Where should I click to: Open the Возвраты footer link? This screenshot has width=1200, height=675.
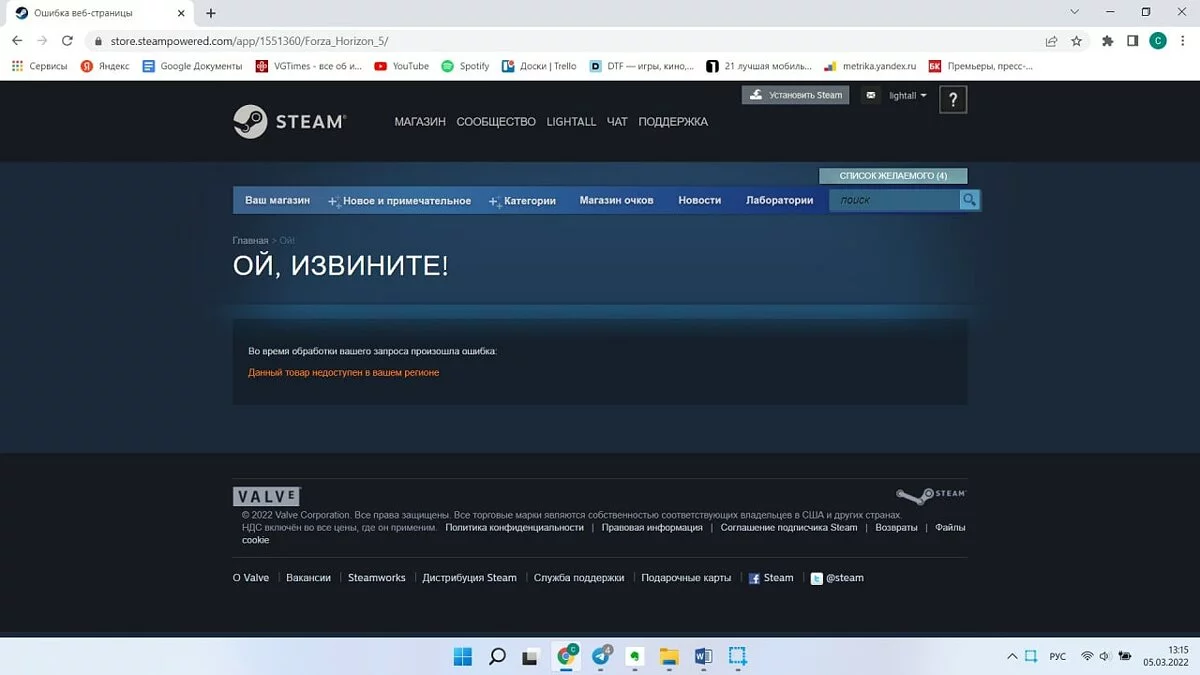[x=896, y=527]
